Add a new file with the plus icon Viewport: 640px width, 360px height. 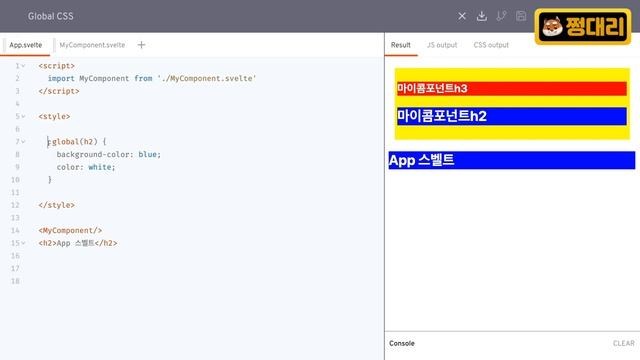click(141, 45)
